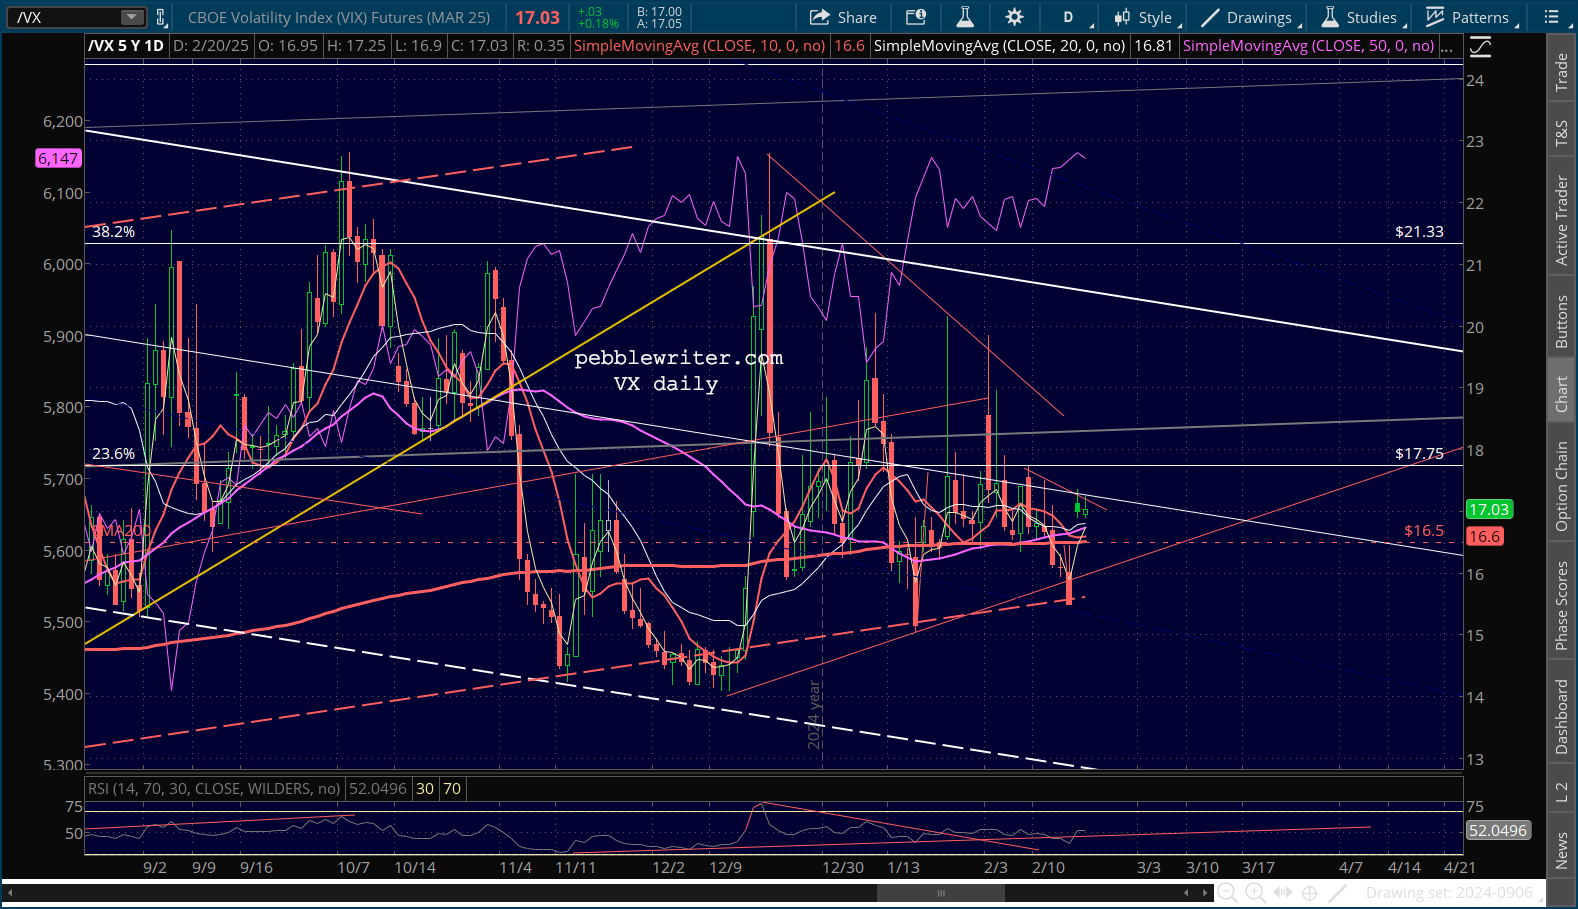Viewport: 1578px width, 909px height.
Task: Click the 2024 year vertical line label
Action: (x=815, y=715)
